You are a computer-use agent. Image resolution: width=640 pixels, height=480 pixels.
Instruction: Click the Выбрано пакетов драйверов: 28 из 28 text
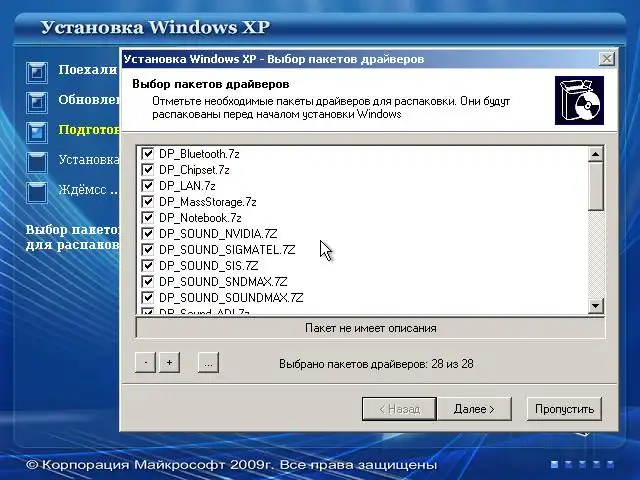(376, 364)
